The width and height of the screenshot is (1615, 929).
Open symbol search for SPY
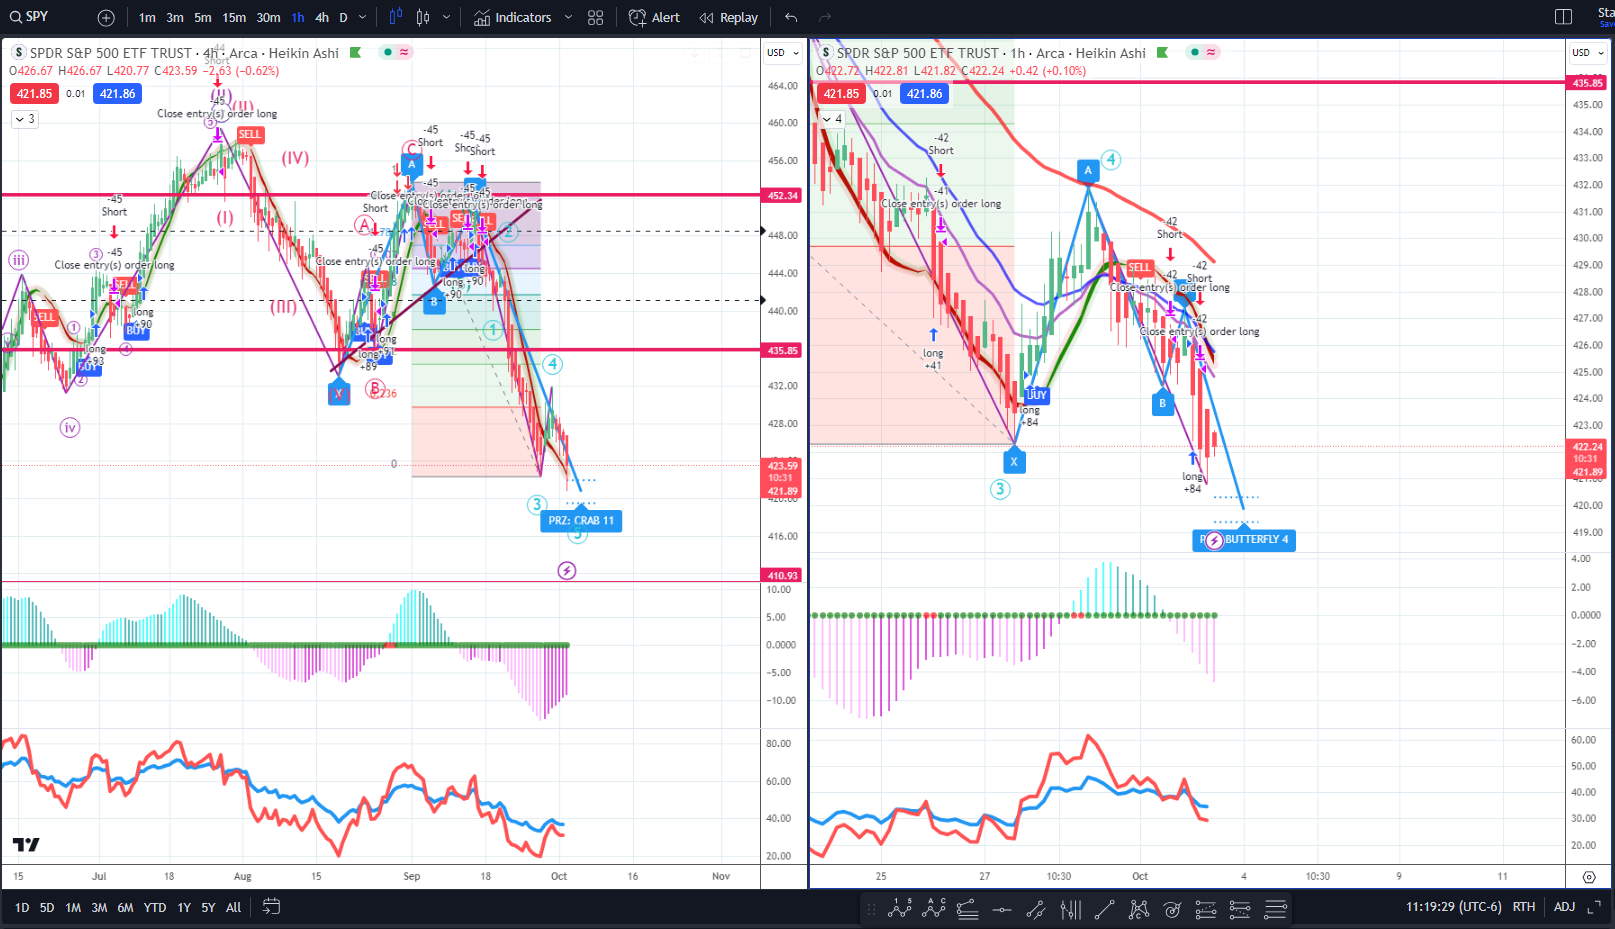click(x=30, y=17)
